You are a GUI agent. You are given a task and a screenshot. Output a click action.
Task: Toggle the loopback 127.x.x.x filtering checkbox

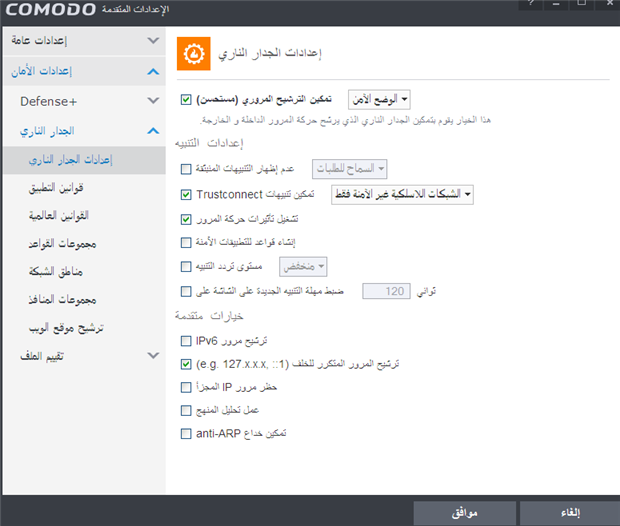point(187,365)
